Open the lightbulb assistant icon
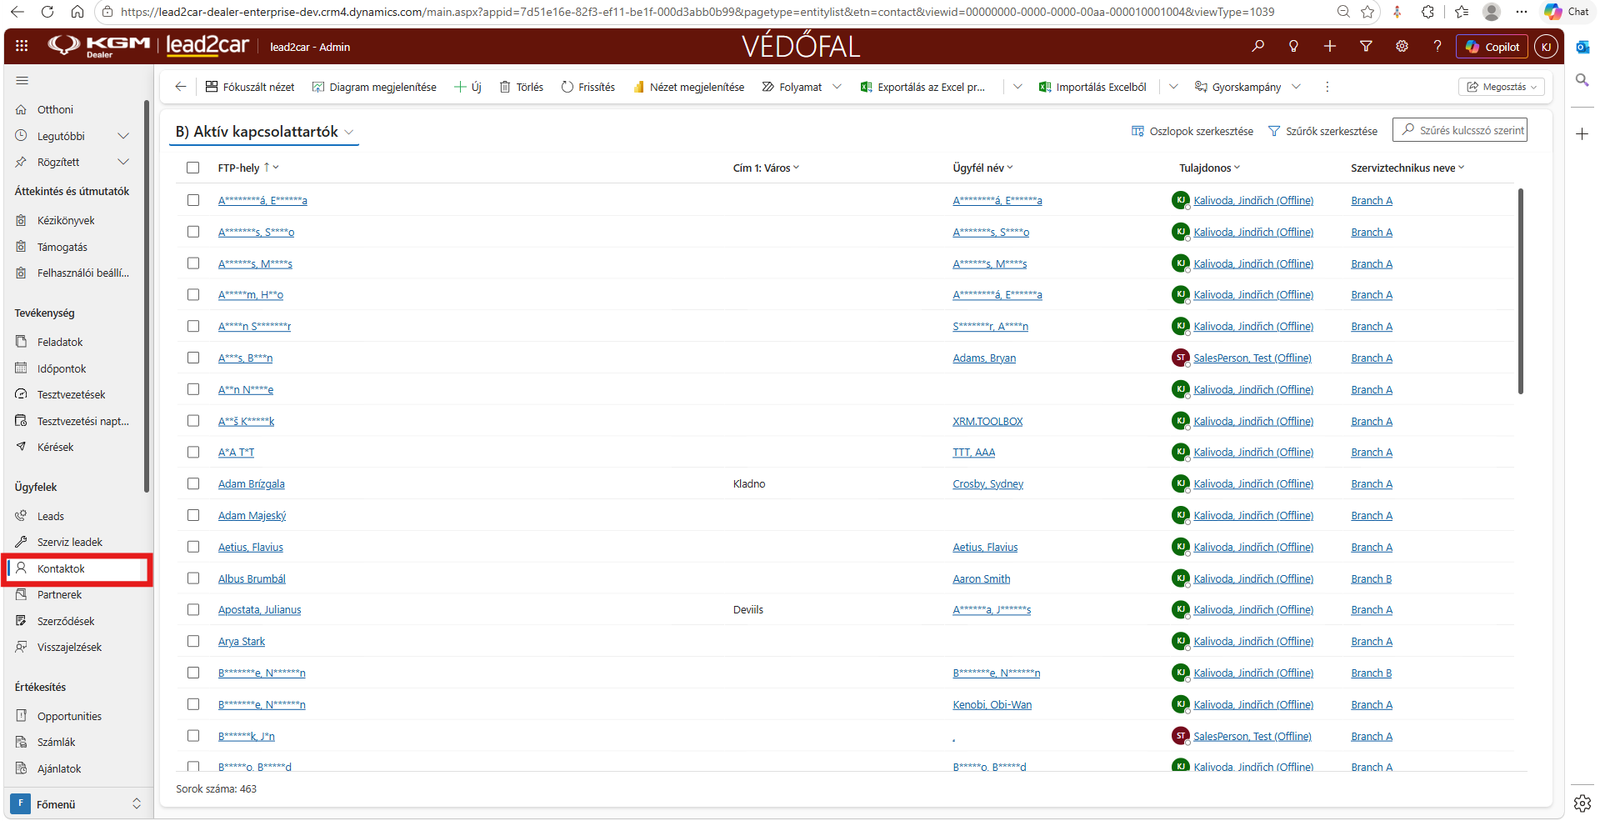 point(1294,46)
